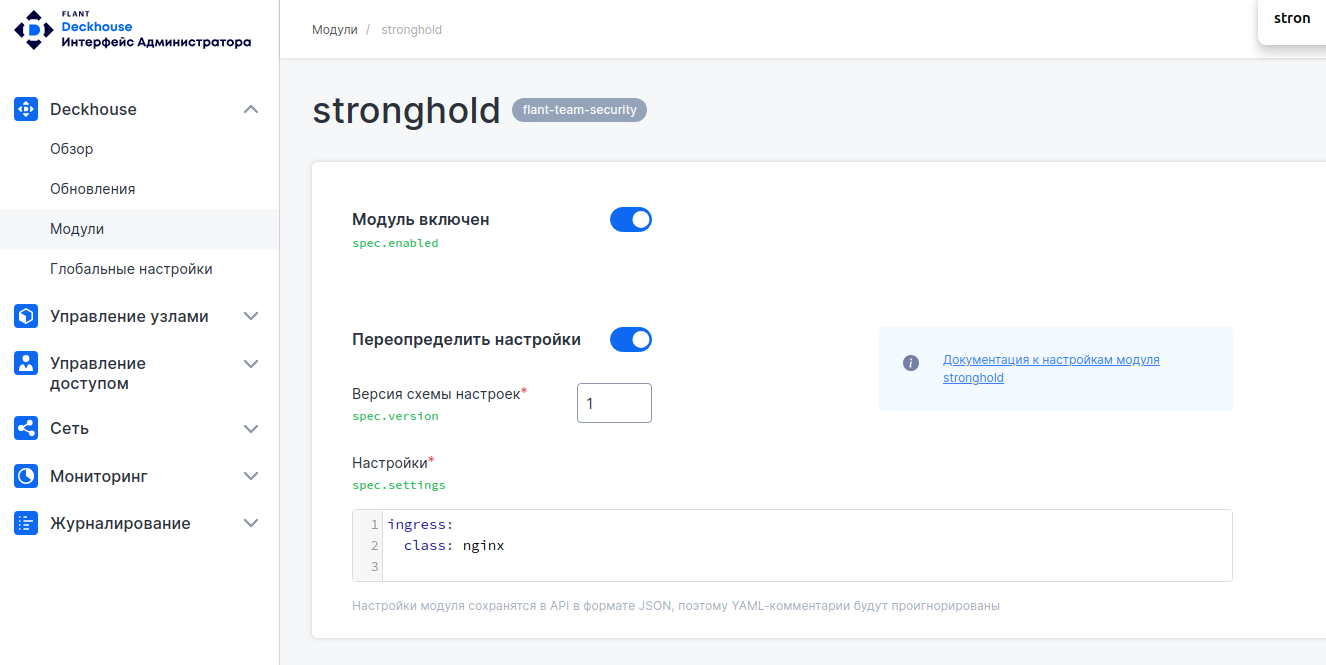The height and width of the screenshot is (665, 1326).
Task: Disable the Модуль включен toggle
Action: tap(631, 219)
